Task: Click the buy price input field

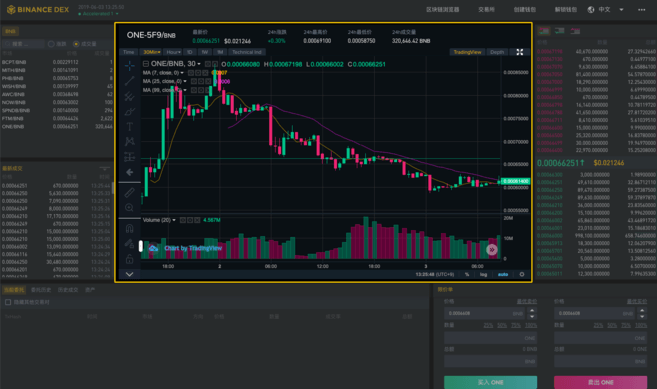Action: [485, 313]
